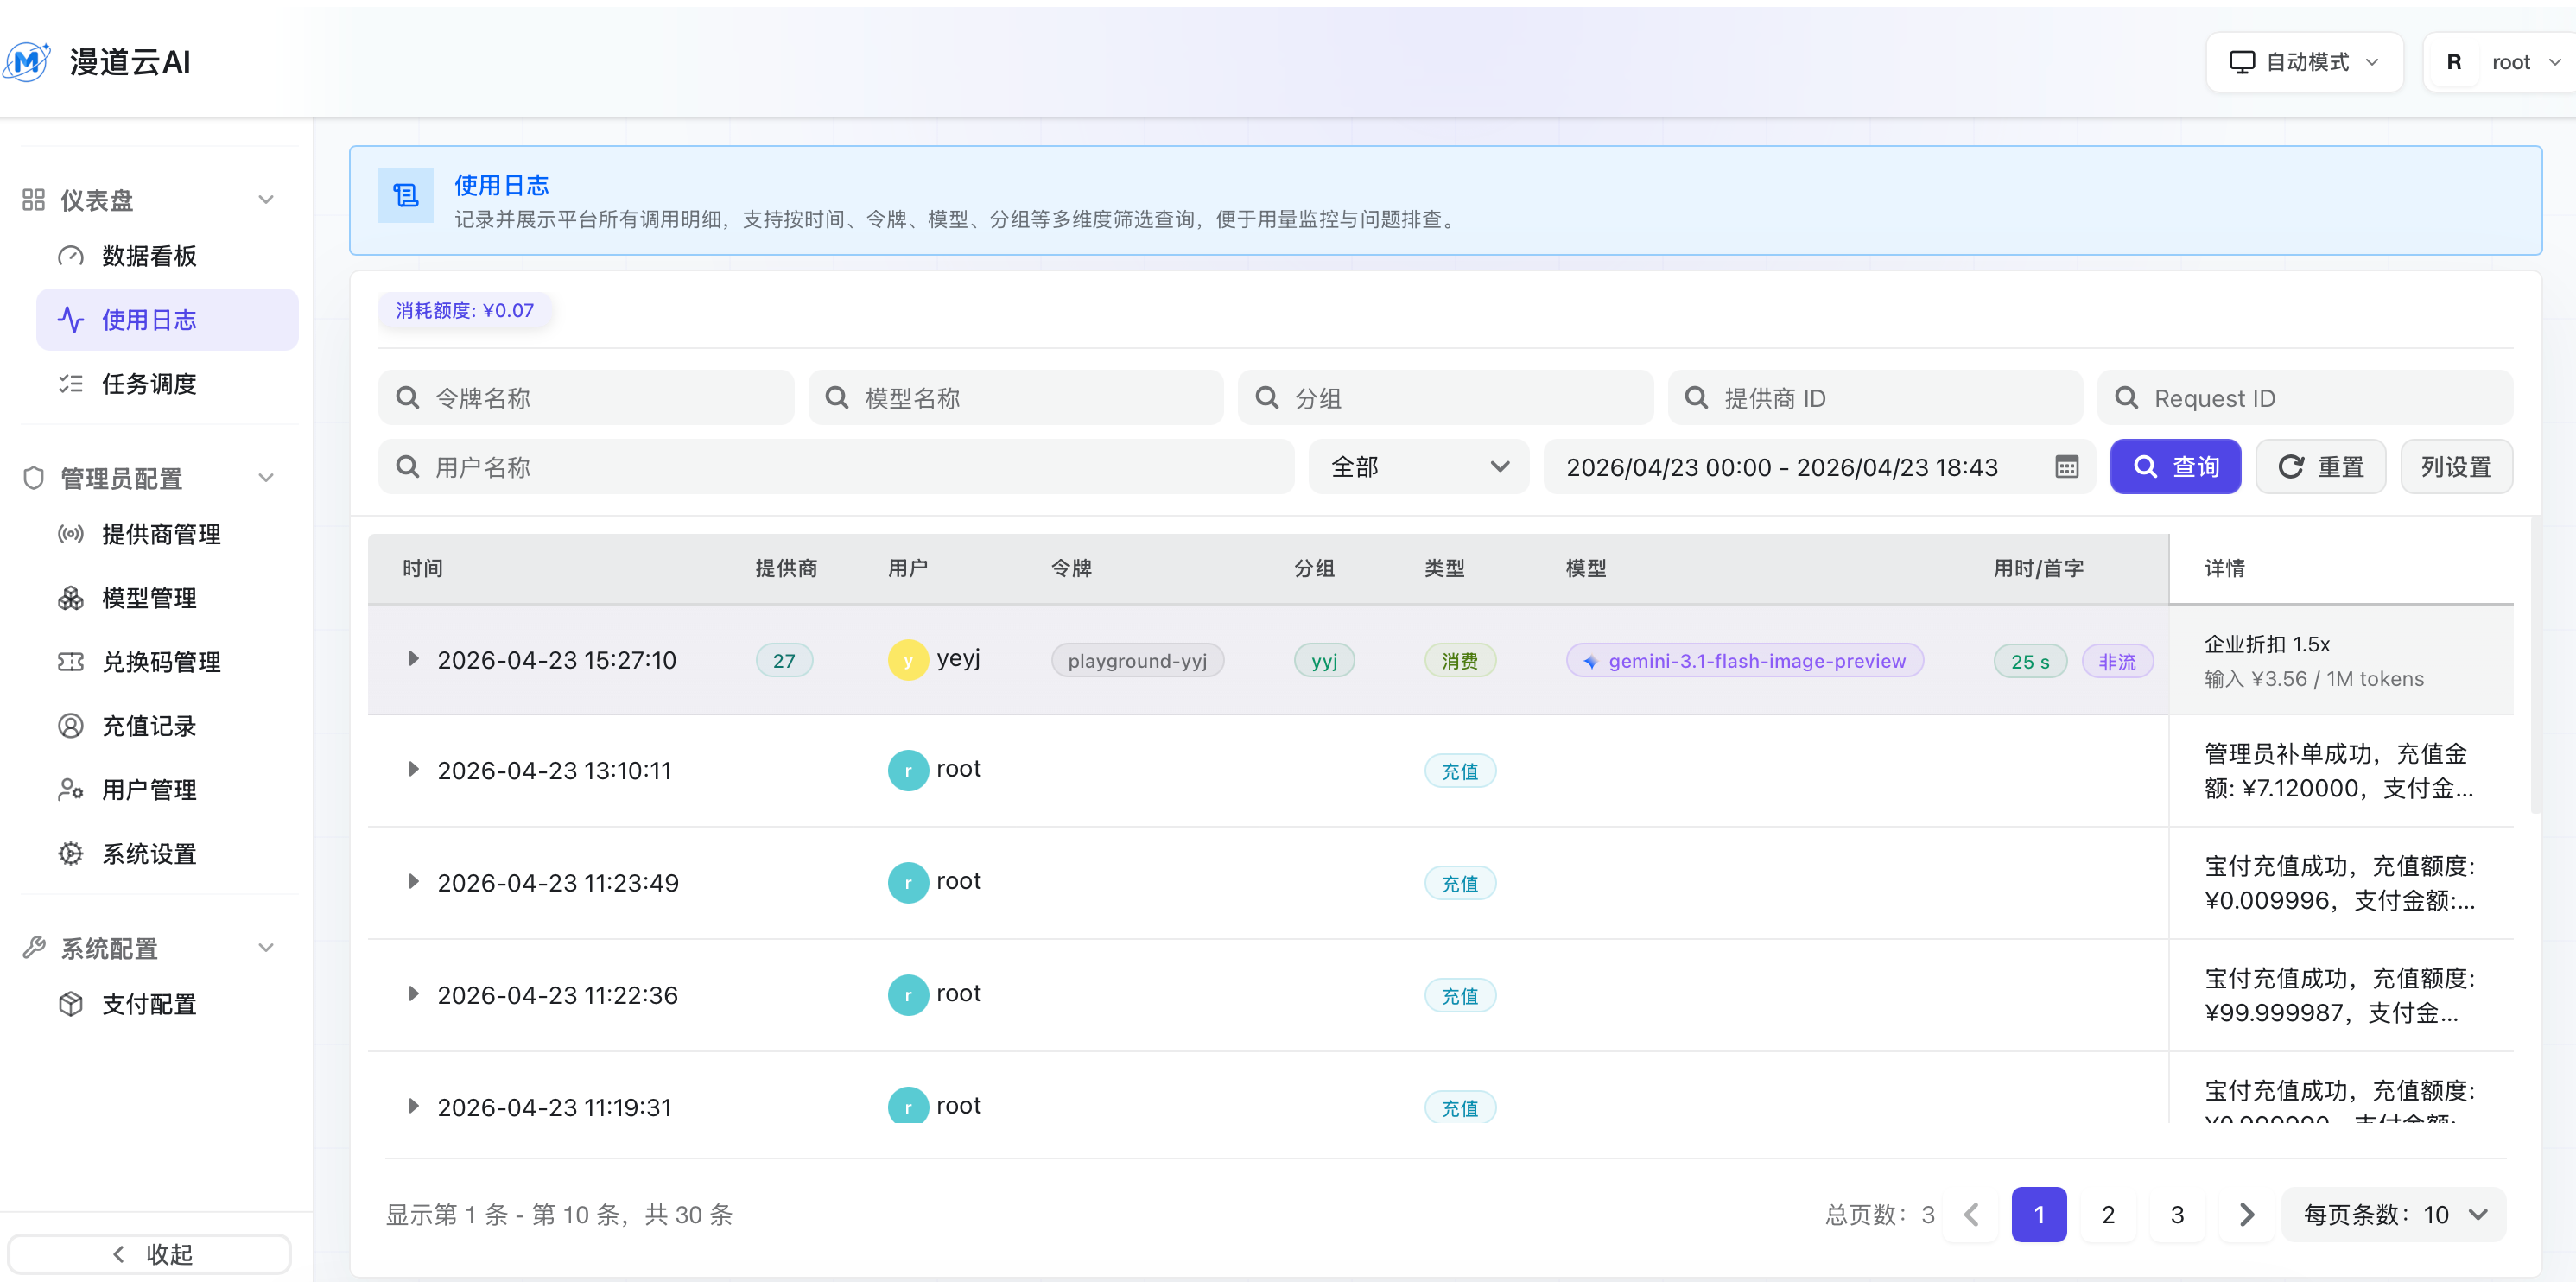The width and height of the screenshot is (2576, 1282).
Task: Focus the 令牌名称 search field
Action: (586, 398)
